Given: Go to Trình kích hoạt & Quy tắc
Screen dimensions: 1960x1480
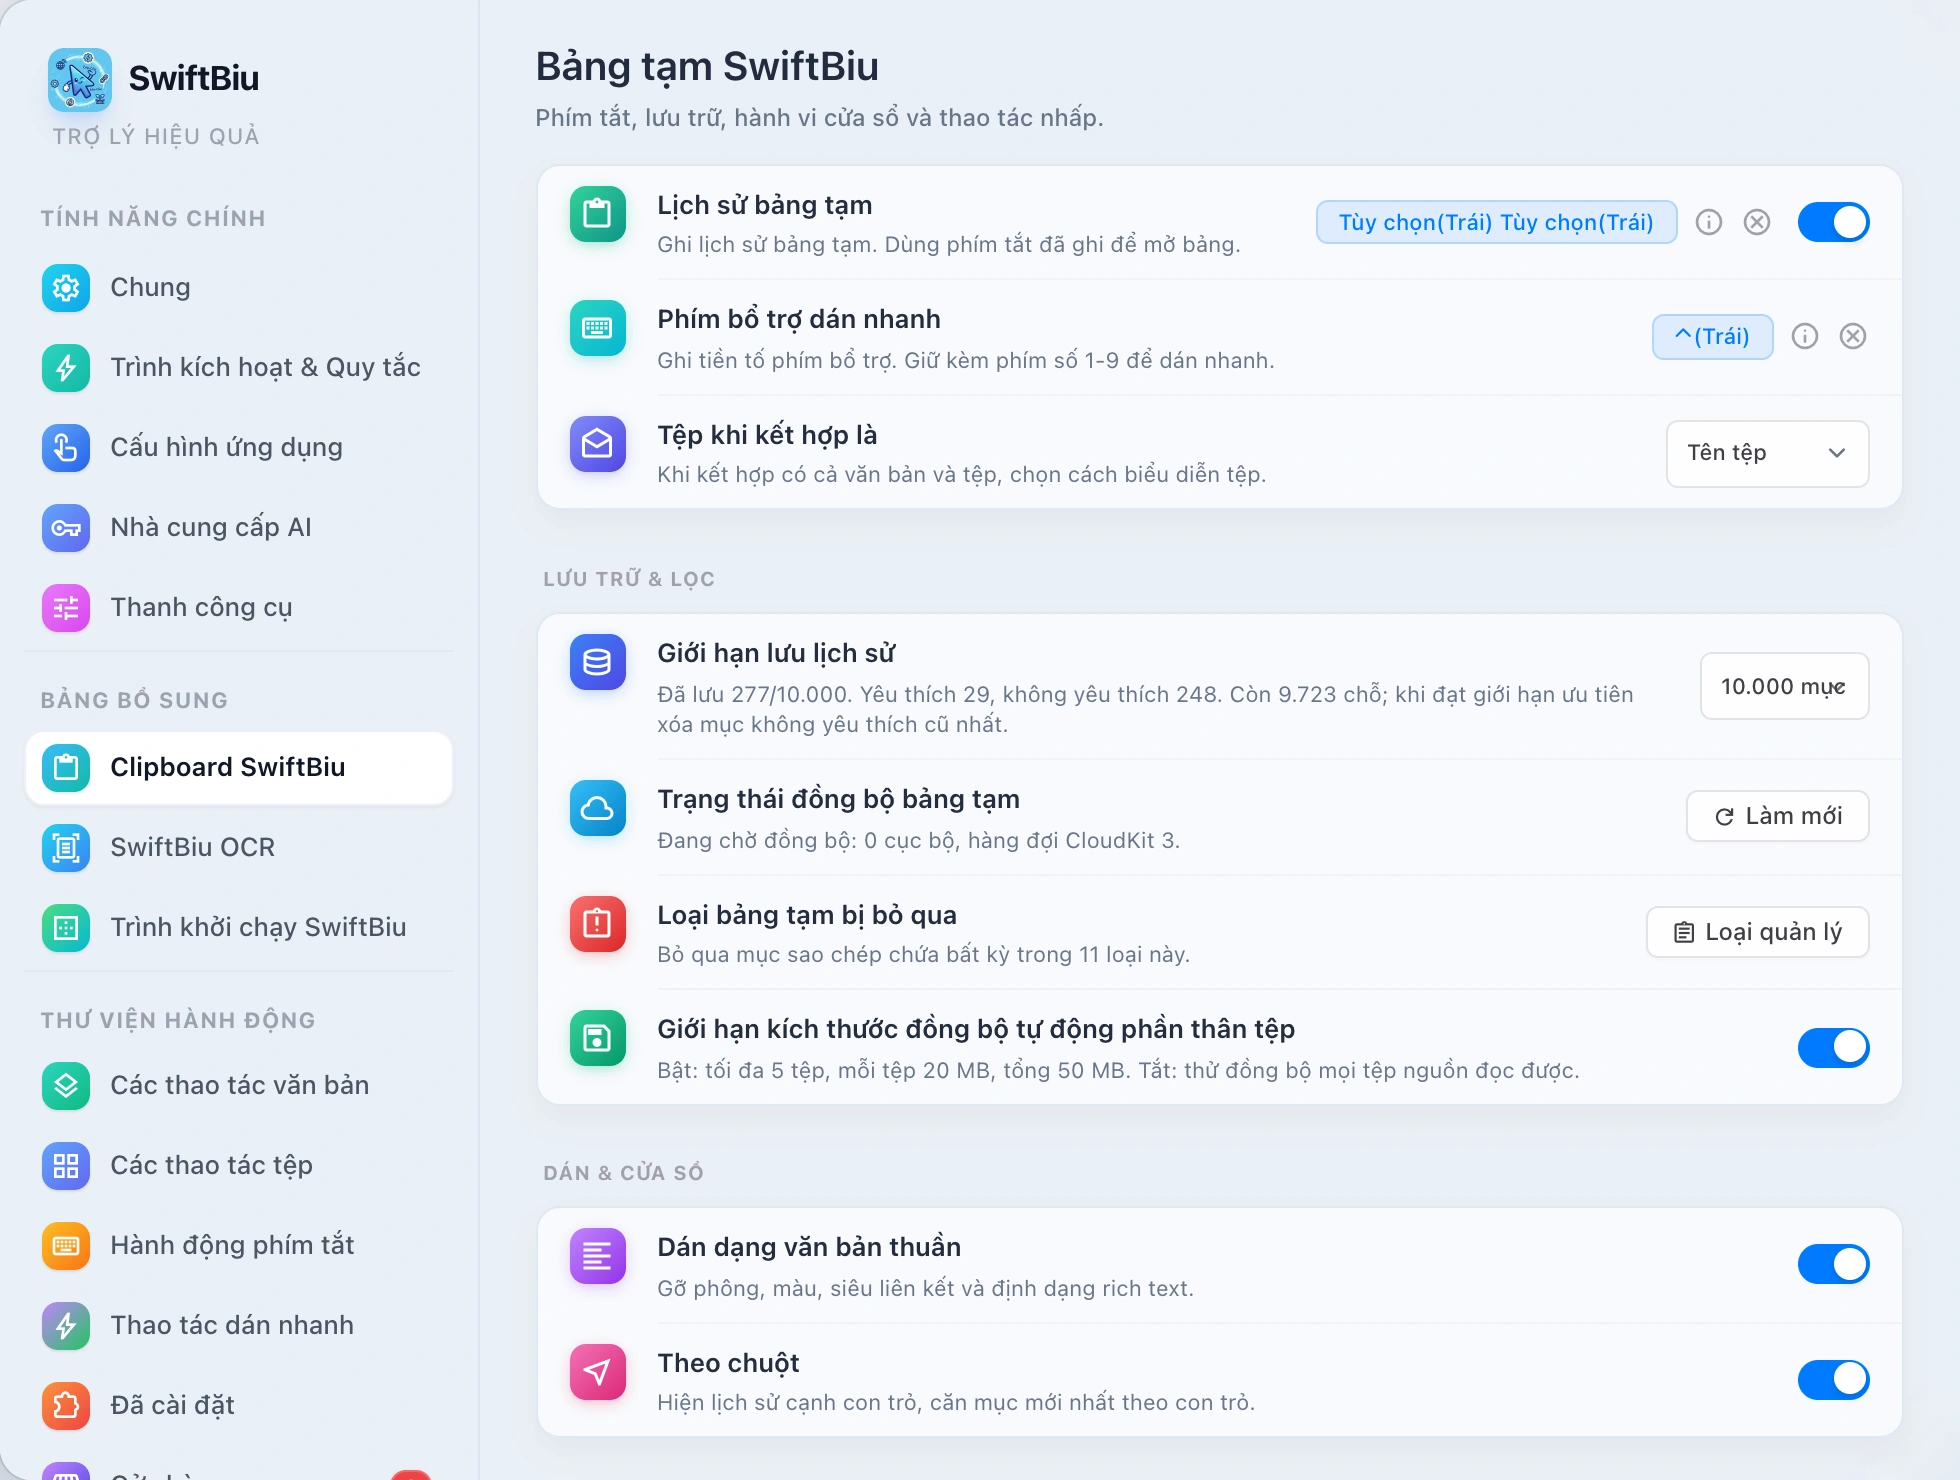Looking at the screenshot, I should [239, 368].
